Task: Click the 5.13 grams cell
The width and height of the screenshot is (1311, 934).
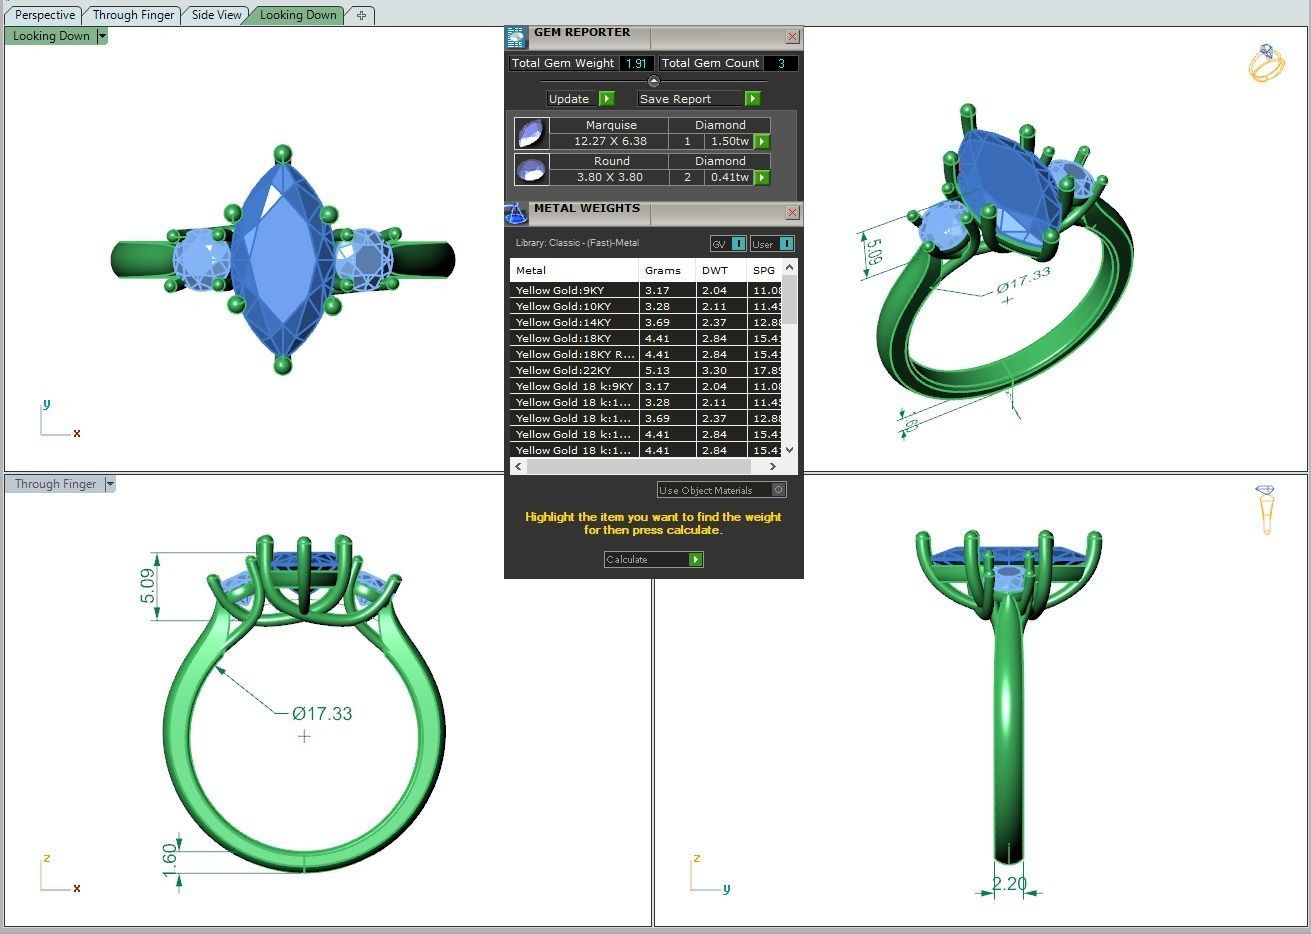Action: point(667,370)
